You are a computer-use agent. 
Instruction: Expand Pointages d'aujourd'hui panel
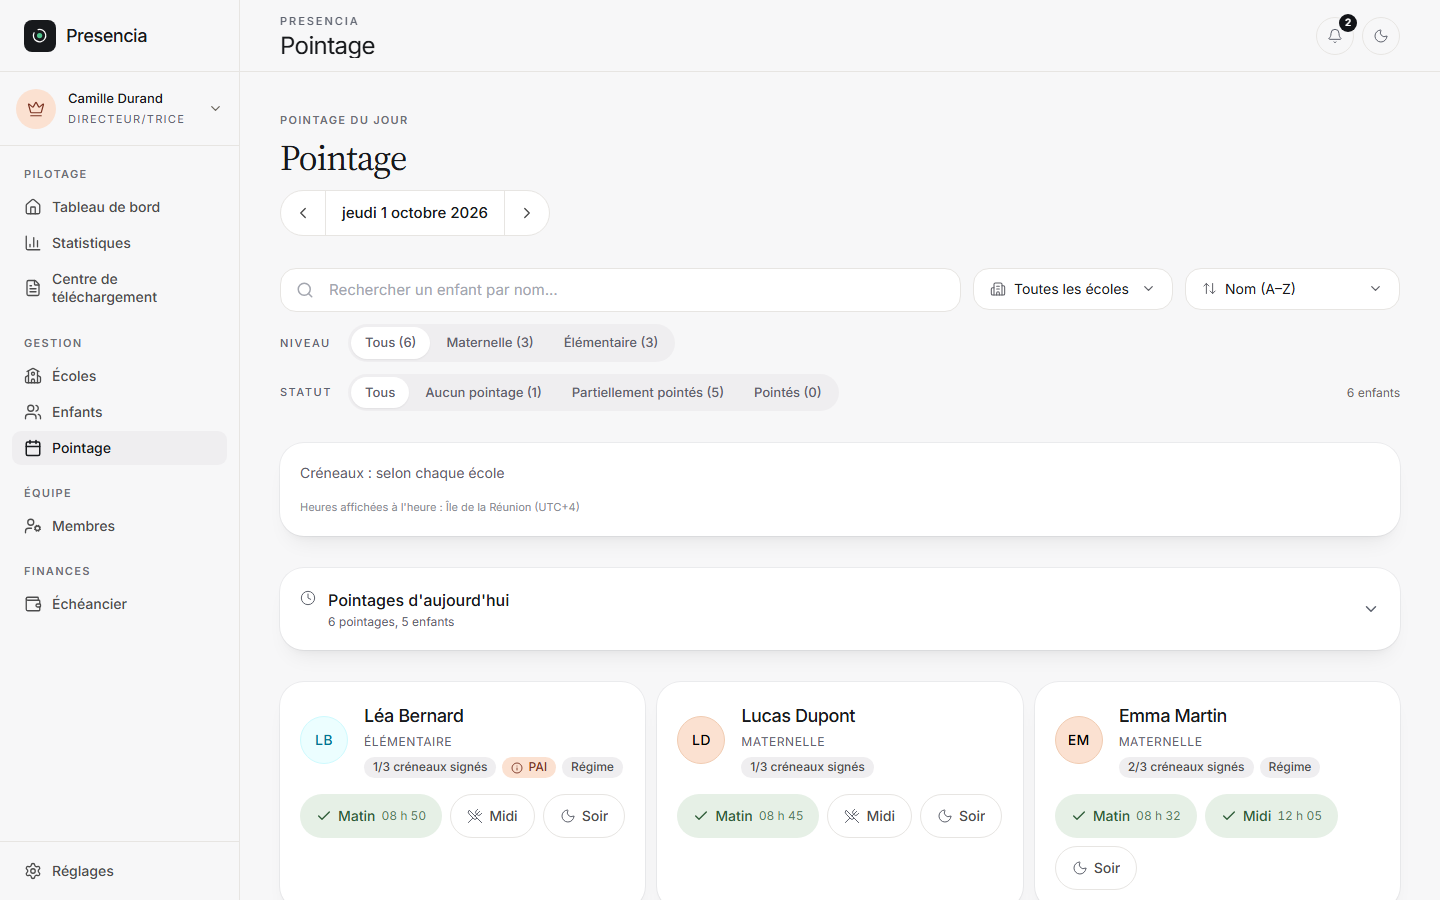tap(840, 609)
